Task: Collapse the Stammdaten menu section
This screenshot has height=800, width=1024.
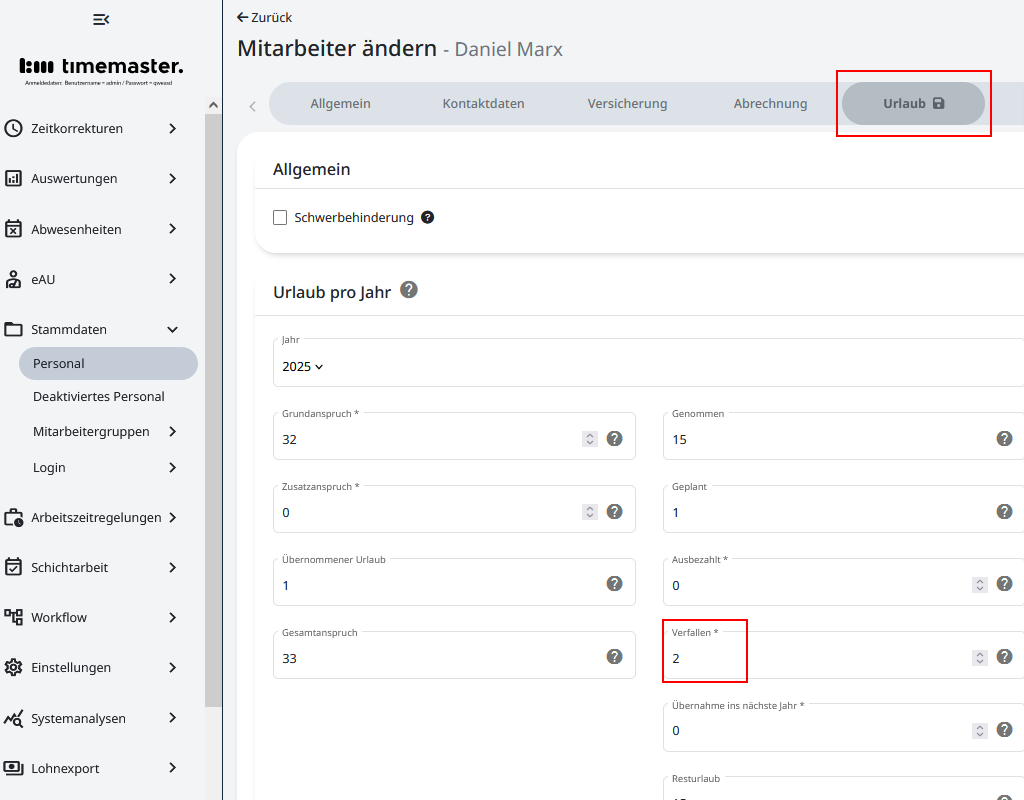Action: click(x=172, y=329)
